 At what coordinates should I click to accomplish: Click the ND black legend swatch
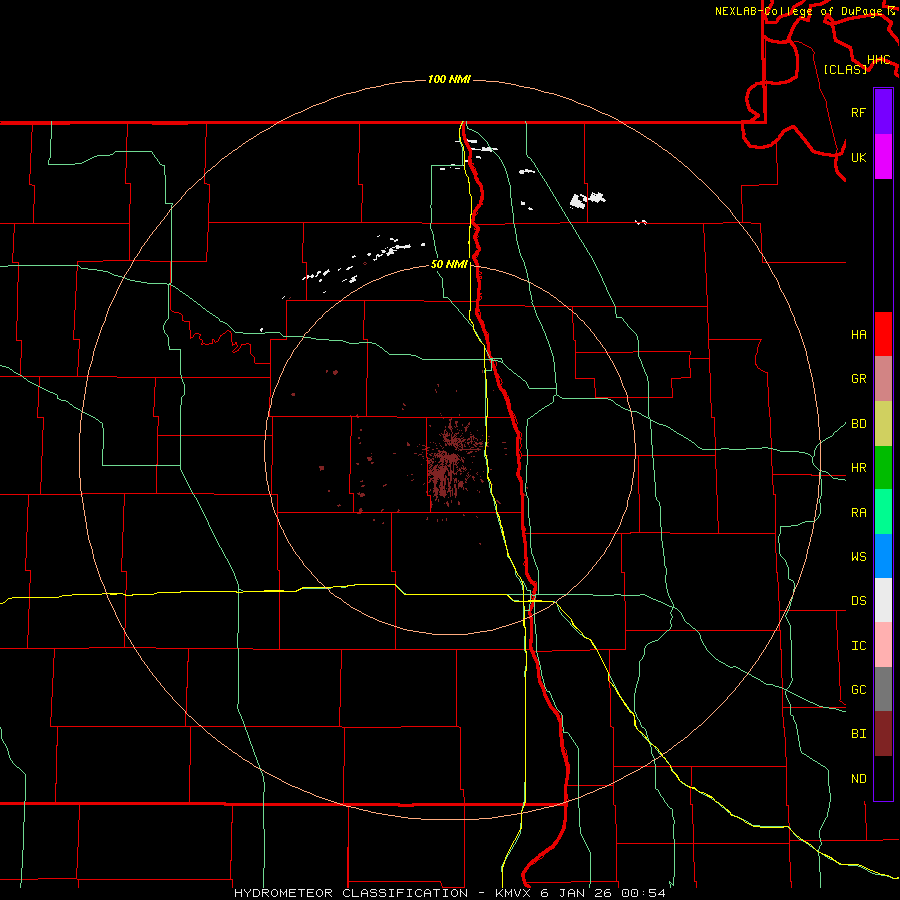883,778
